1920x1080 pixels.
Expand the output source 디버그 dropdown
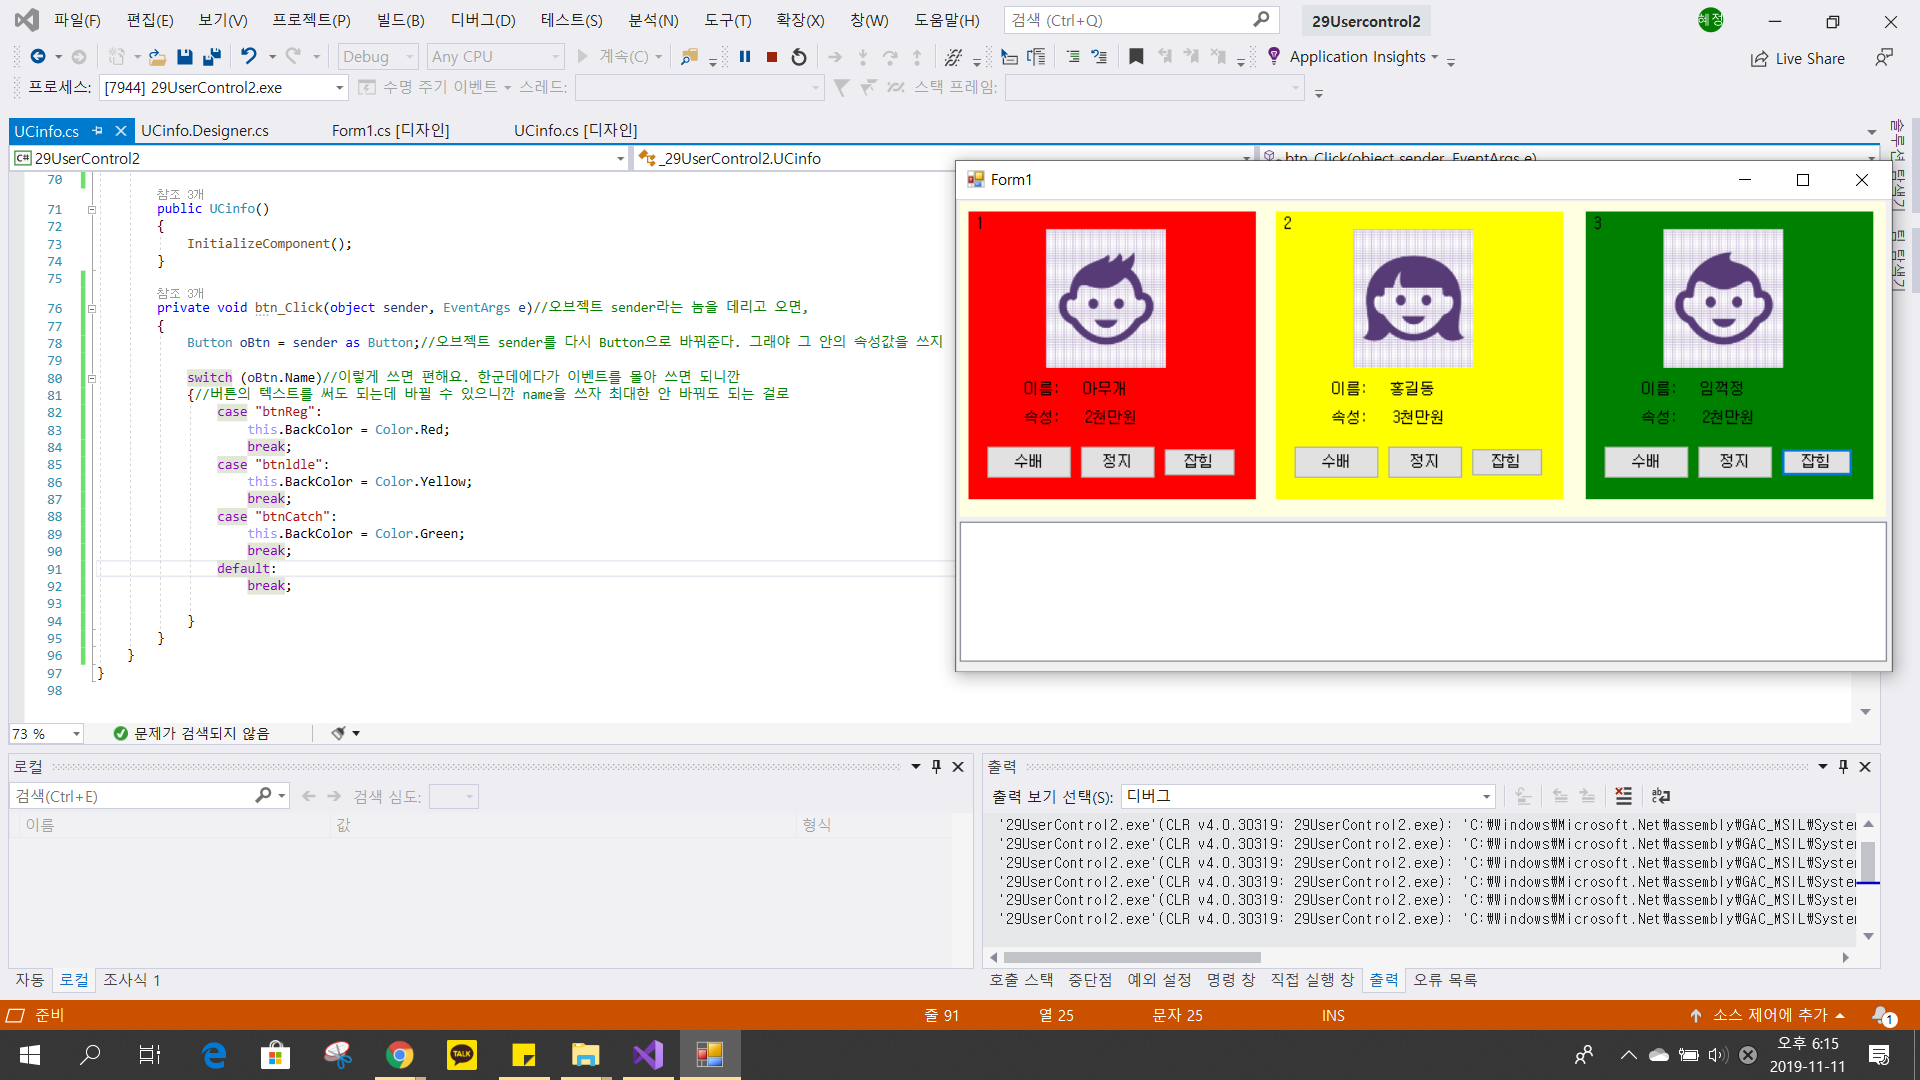tap(1486, 796)
